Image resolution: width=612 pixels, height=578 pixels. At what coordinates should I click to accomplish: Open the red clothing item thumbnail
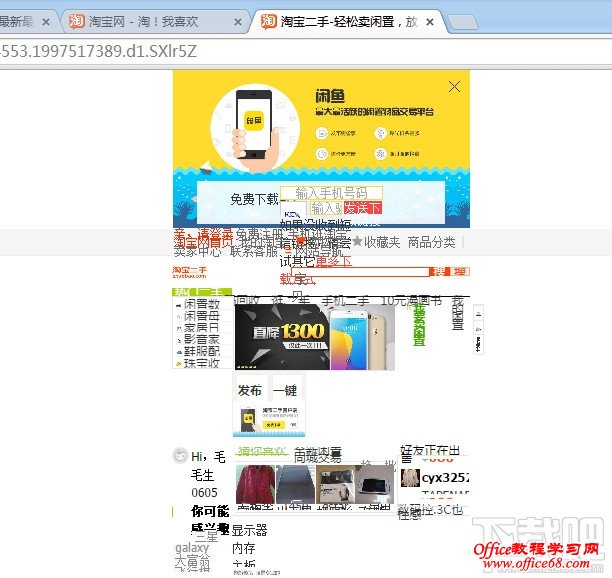click(x=255, y=484)
